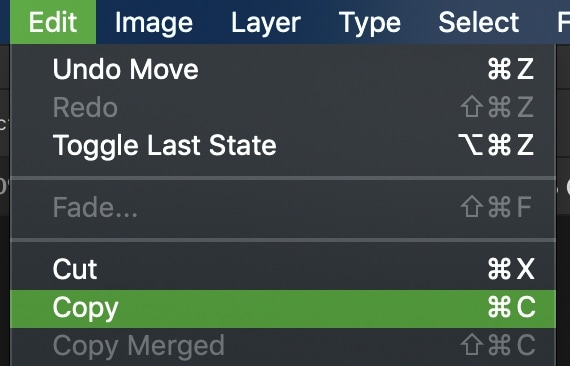Click the ⌘X shortcut beside Cut
Image resolution: width=570 pixels, height=366 pixels.
[511, 269]
